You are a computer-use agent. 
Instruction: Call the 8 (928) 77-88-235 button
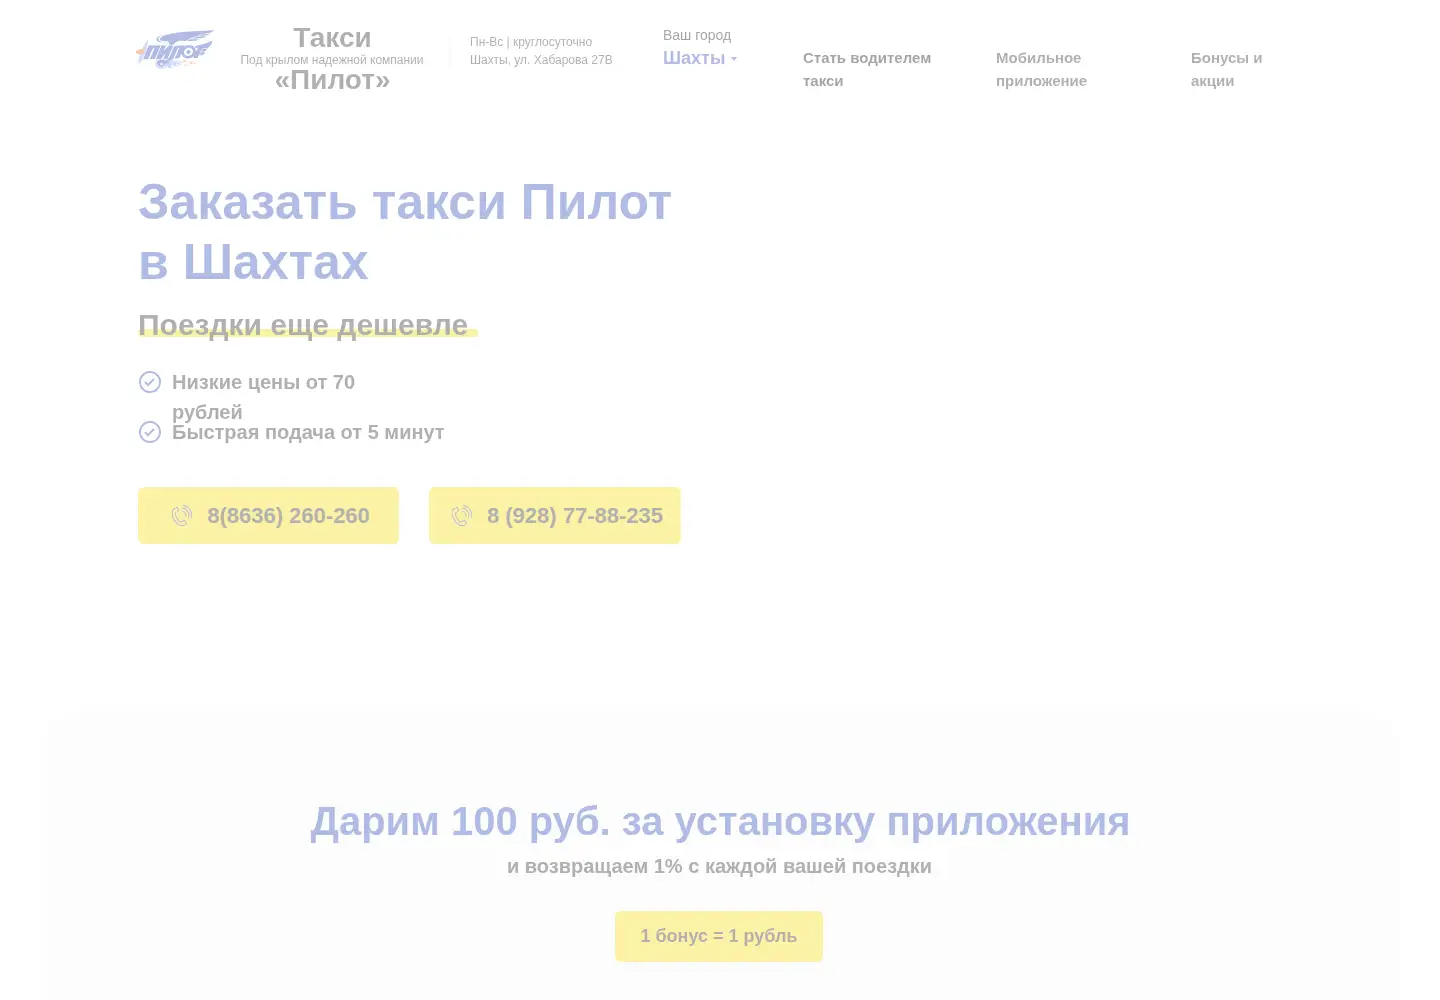pos(555,516)
